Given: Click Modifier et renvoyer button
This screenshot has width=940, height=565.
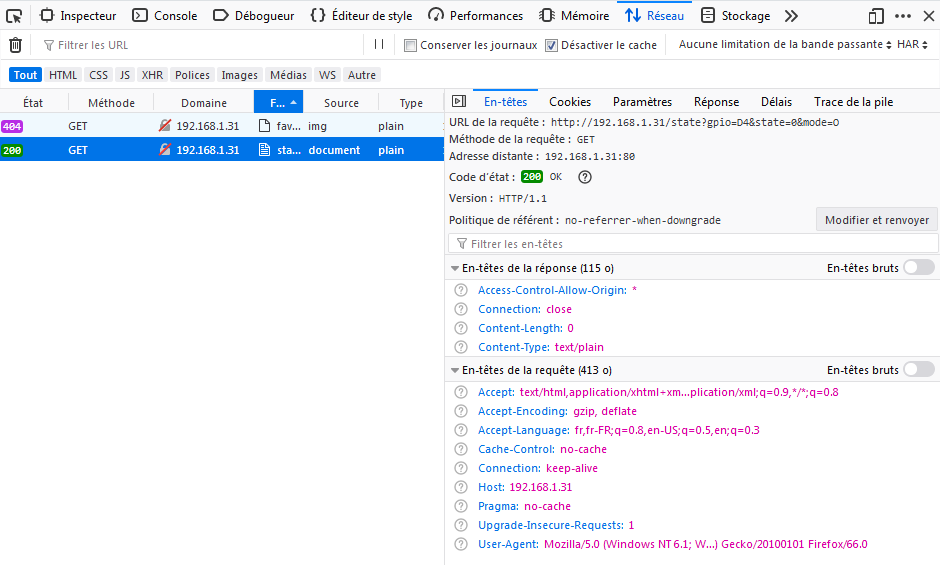Looking at the screenshot, I should coord(877,220).
